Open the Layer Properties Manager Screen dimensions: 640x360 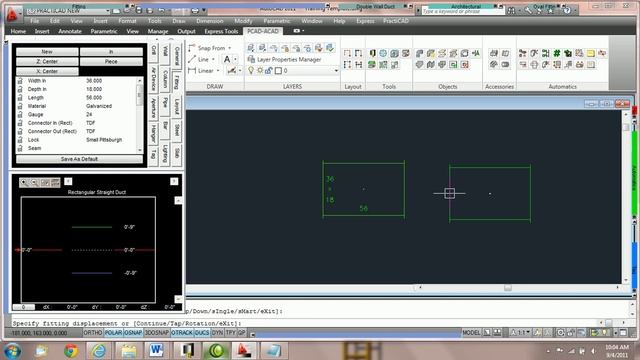coord(284,60)
